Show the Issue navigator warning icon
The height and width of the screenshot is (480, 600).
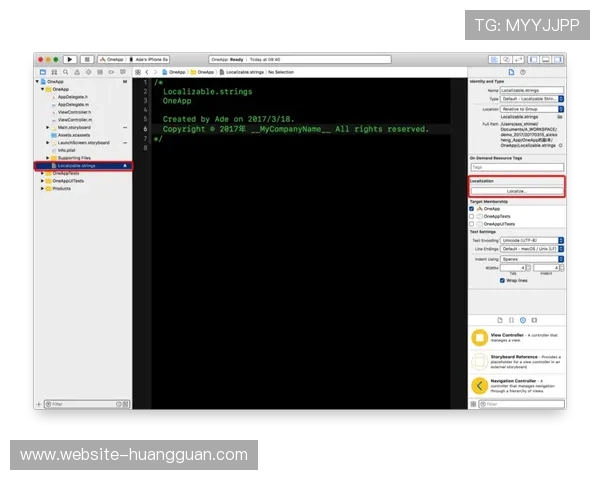click(75, 72)
